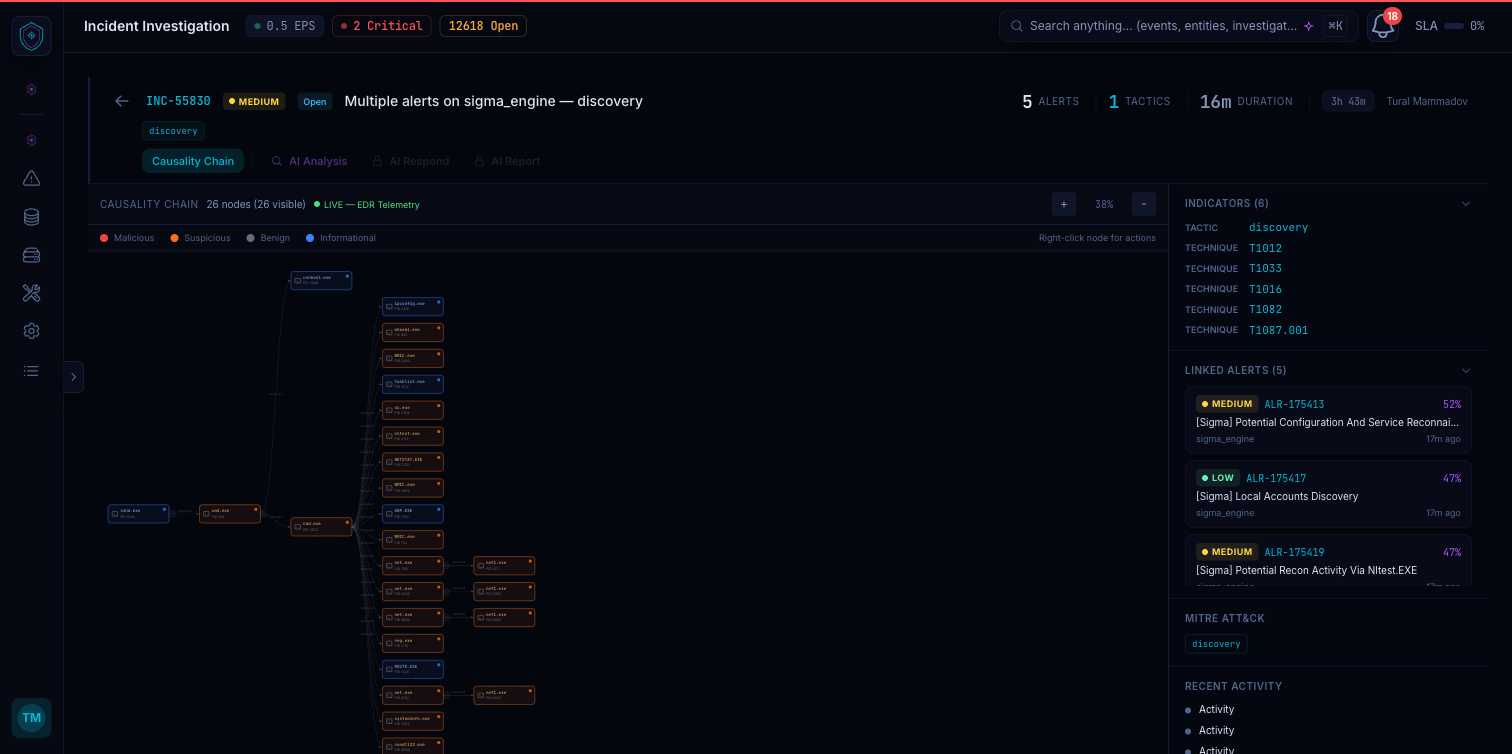Image resolution: width=1512 pixels, height=754 pixels.
Task: Open technique T1087.001 link
Action: (x=1278, y=330)
